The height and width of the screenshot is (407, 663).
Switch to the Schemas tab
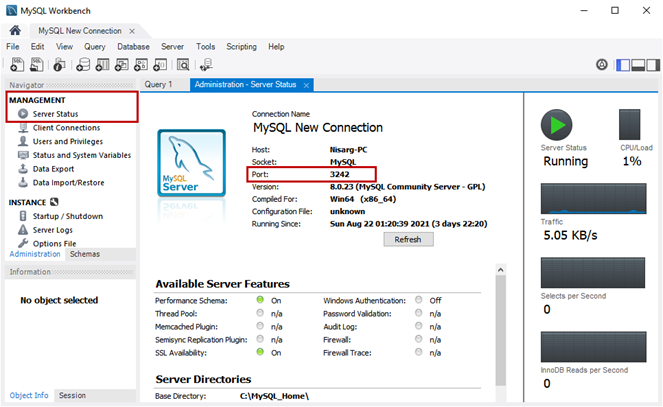coord(85,254)
